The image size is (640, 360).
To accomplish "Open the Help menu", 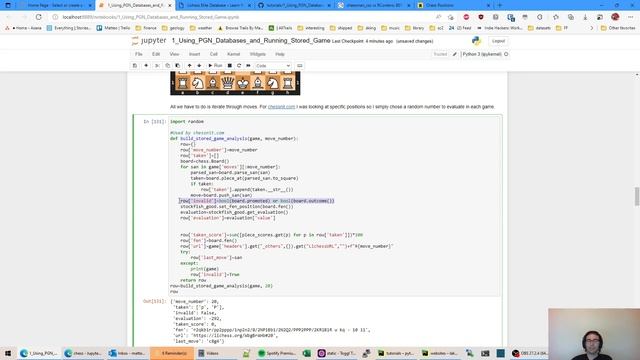I will pyautogui.click(x=280, y=54).
